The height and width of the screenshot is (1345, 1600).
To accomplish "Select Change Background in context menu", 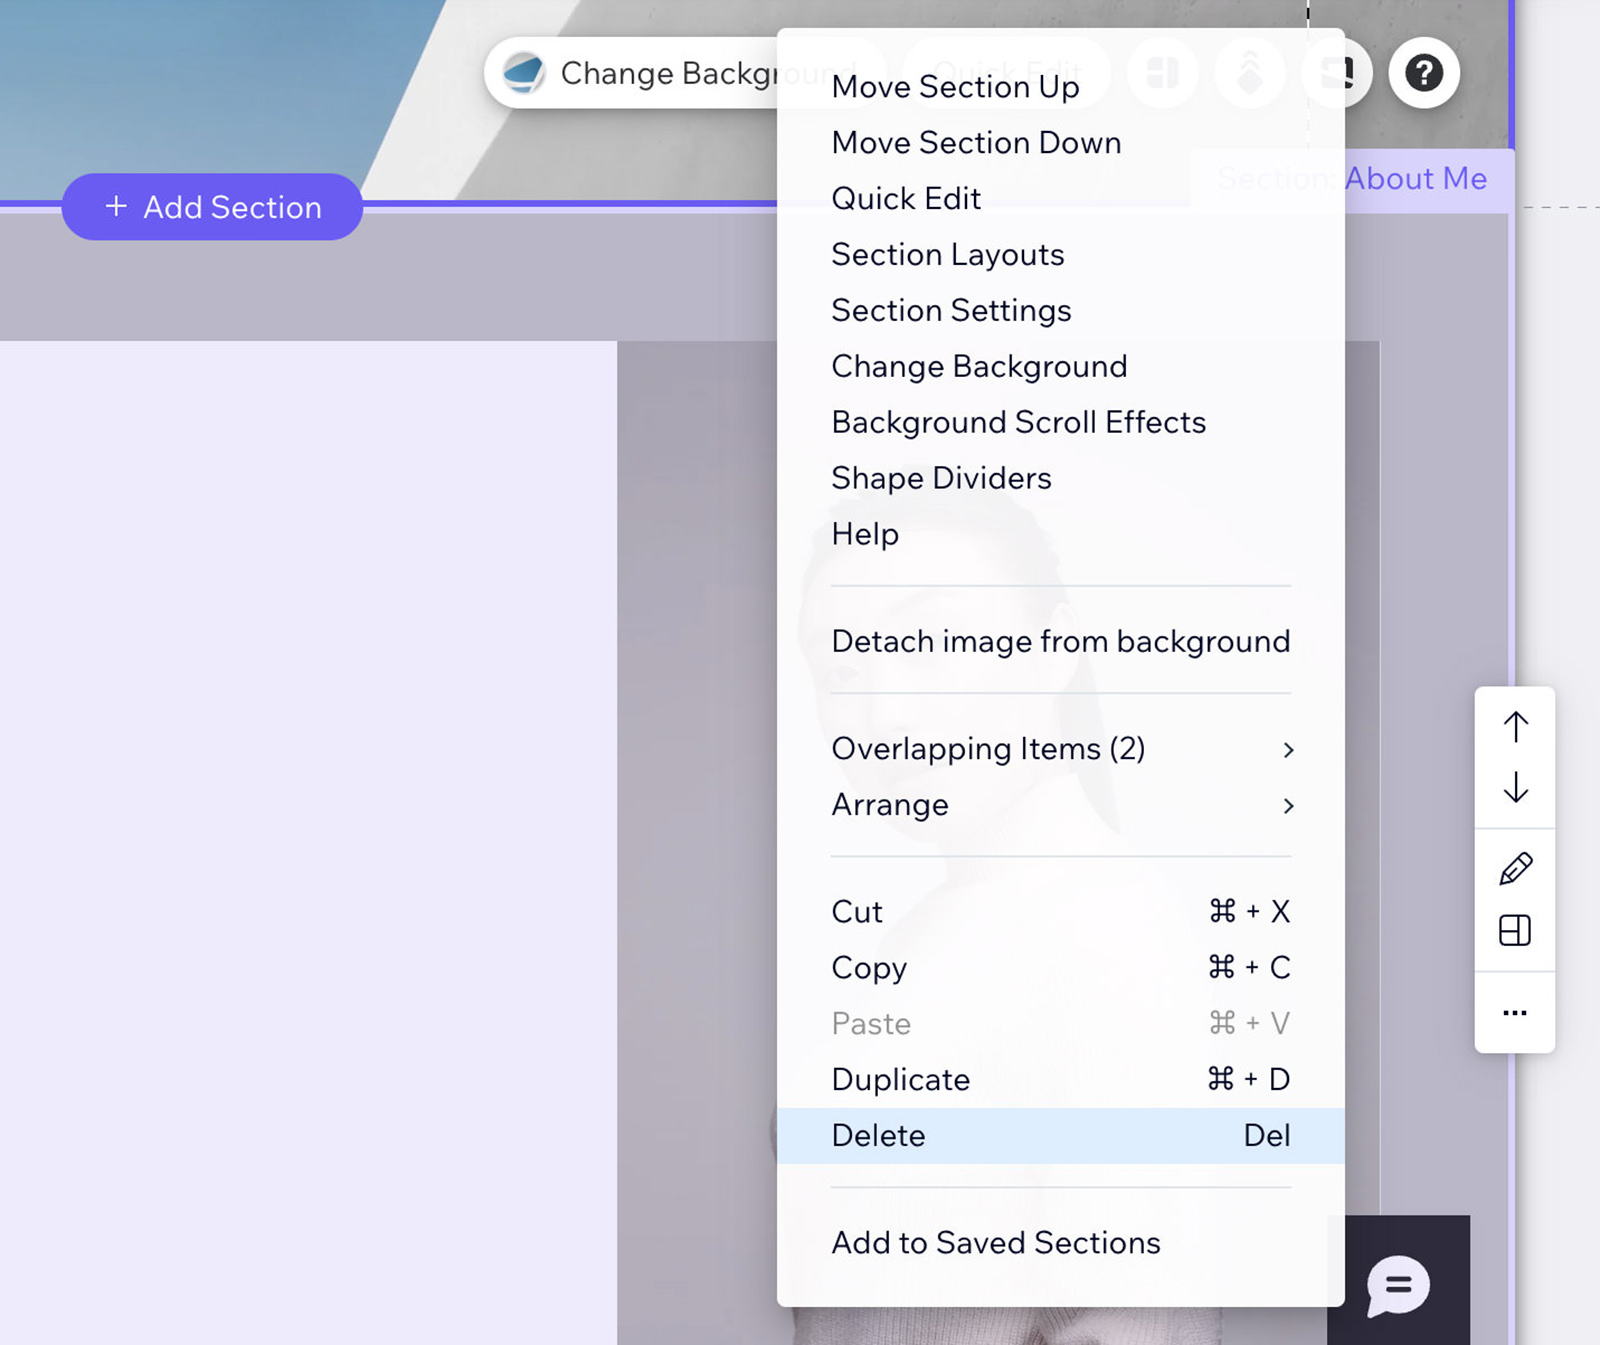I will 1061,367.
